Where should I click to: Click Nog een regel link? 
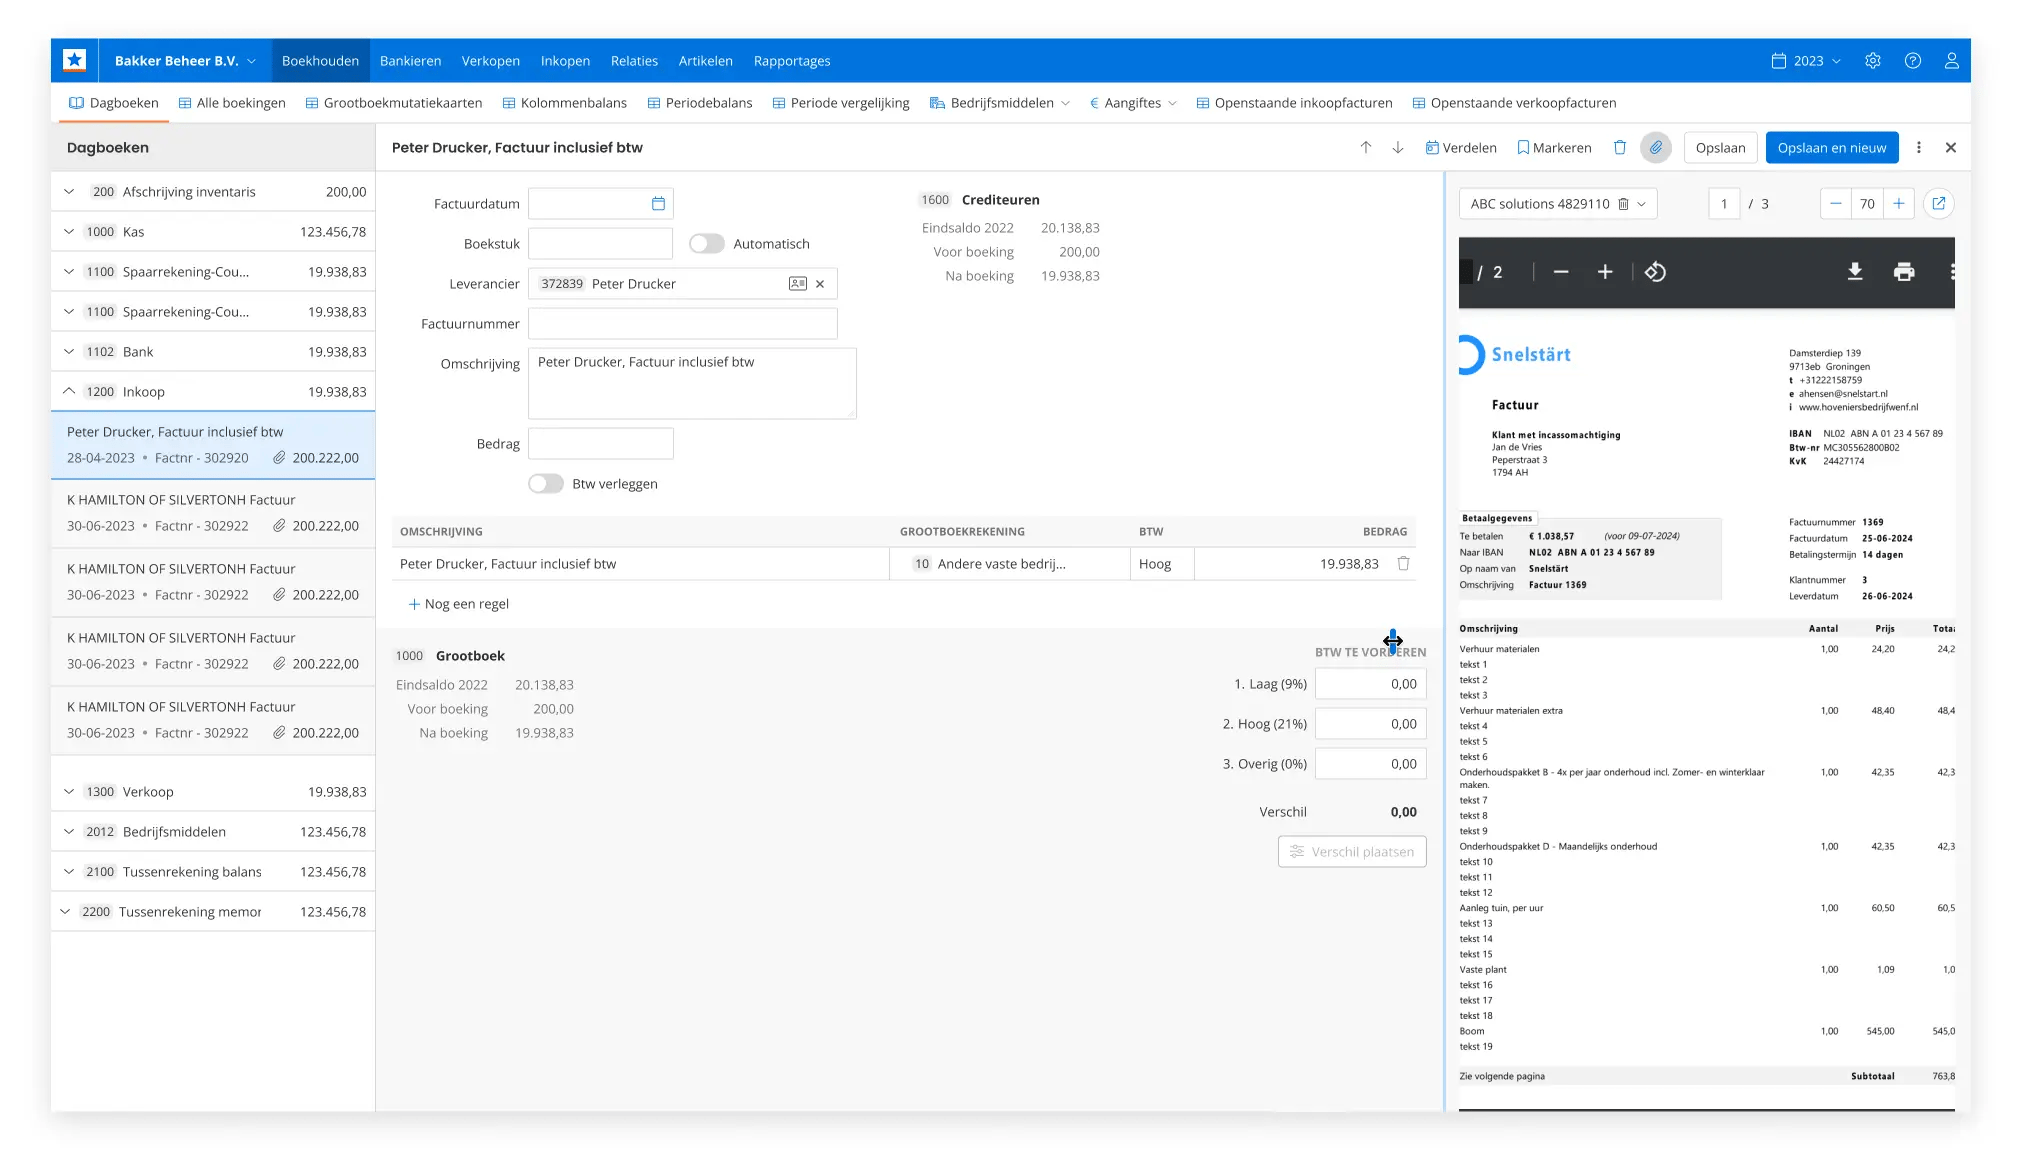[x=459, y=604]
